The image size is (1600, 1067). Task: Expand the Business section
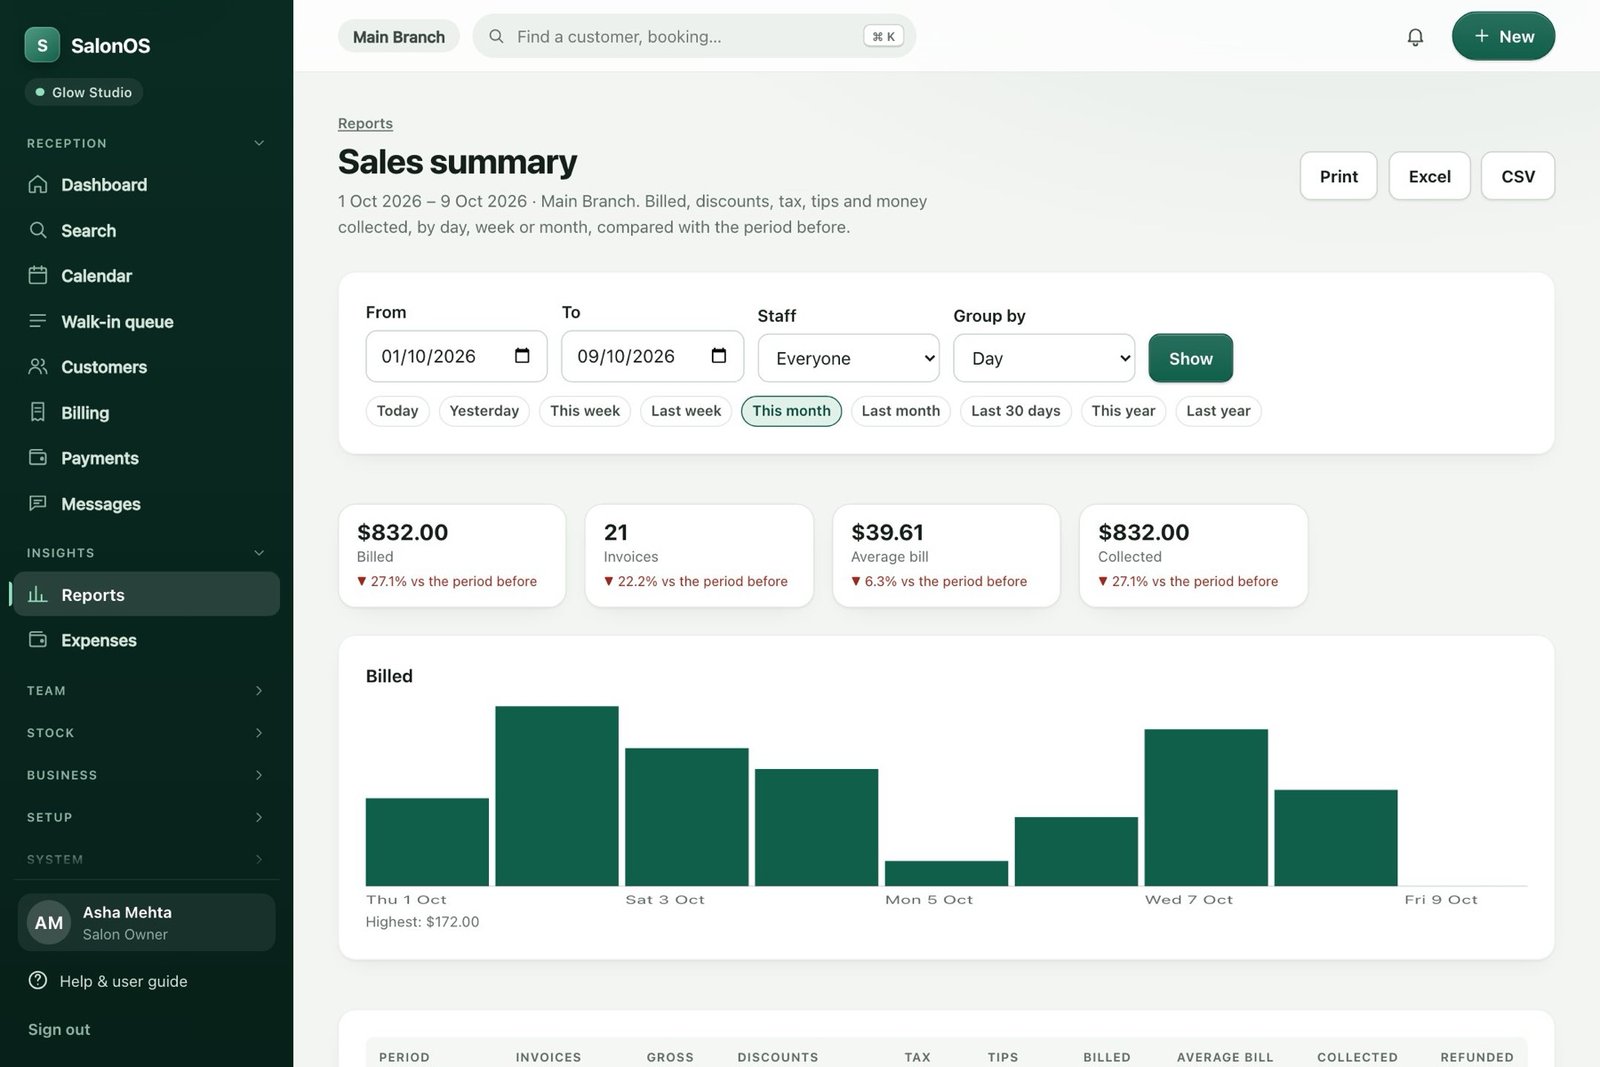pyautogui.click(x=259, y=774)
